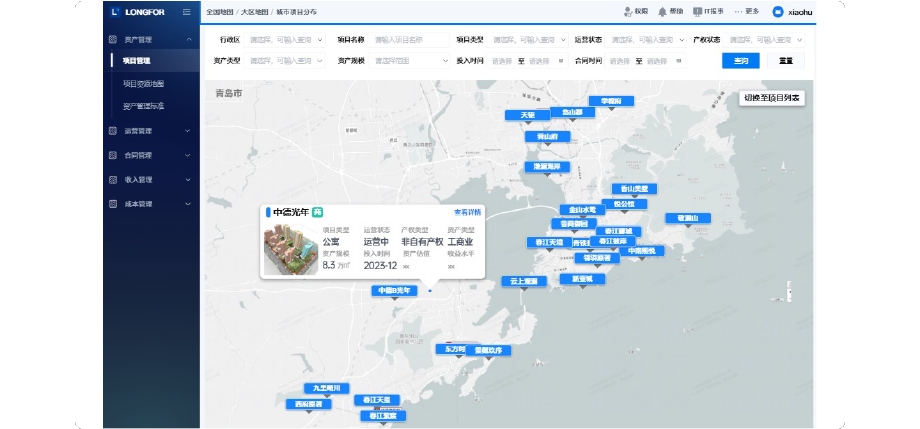The image size is (920, 429).
Task: Click the 更多 ellipsis icon
Action: click(738, 12)
